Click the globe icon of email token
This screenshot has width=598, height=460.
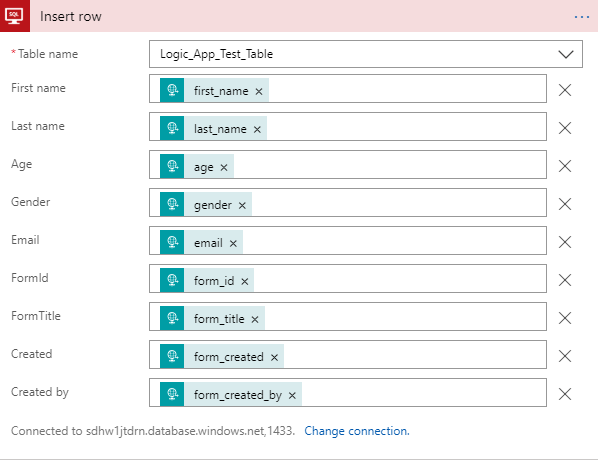[172, 242]
